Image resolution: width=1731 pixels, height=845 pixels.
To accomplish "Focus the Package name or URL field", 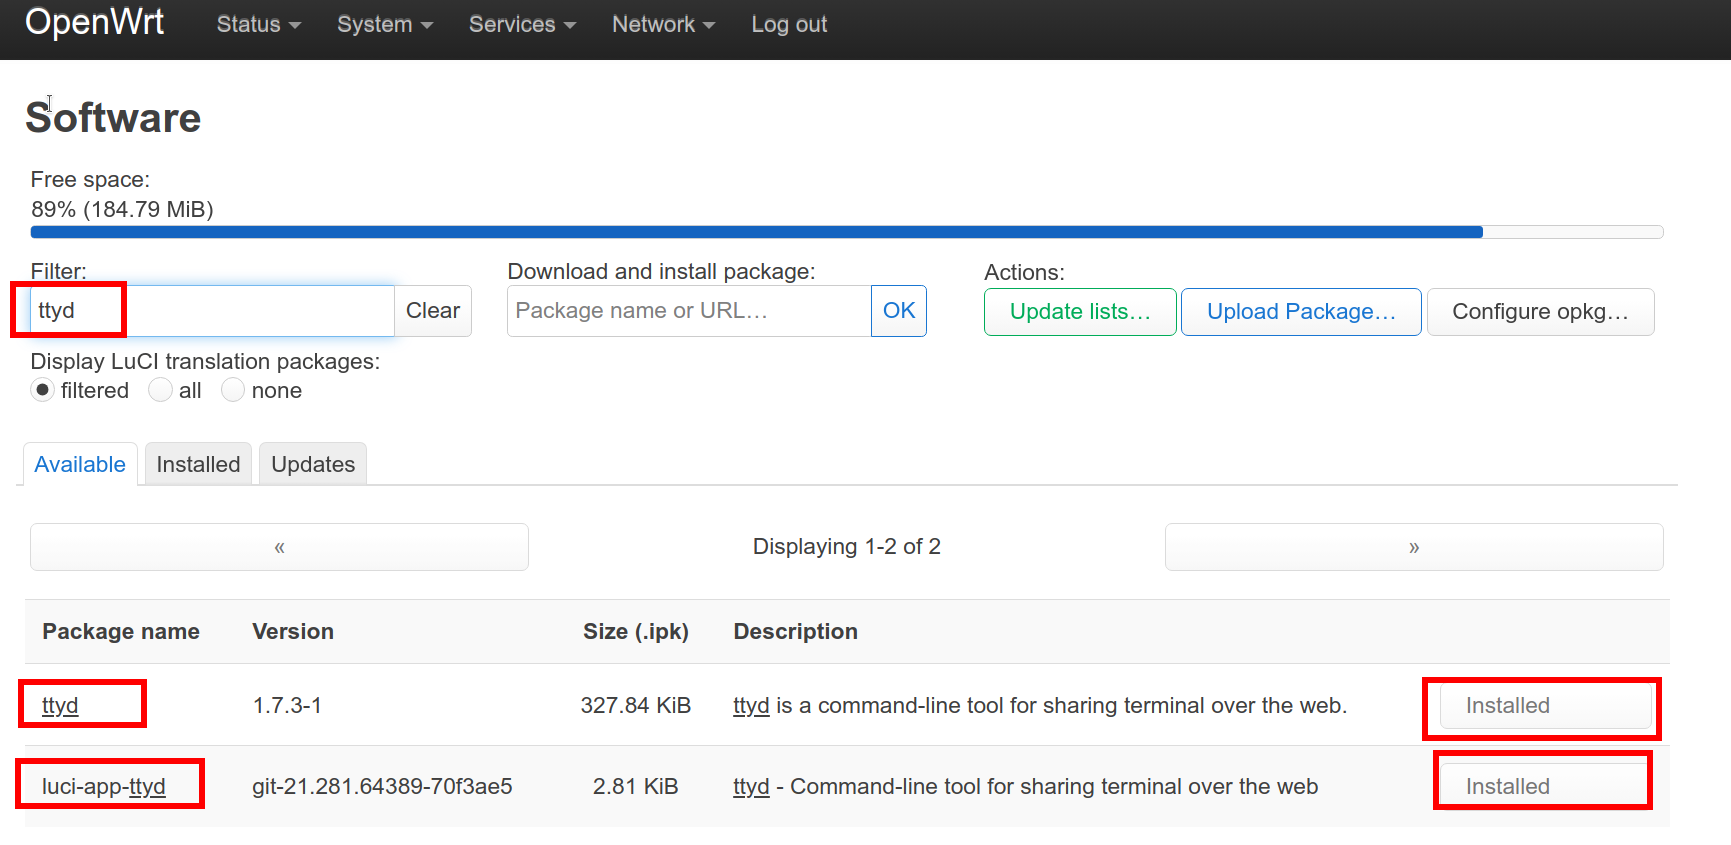I will click(689, 311).
